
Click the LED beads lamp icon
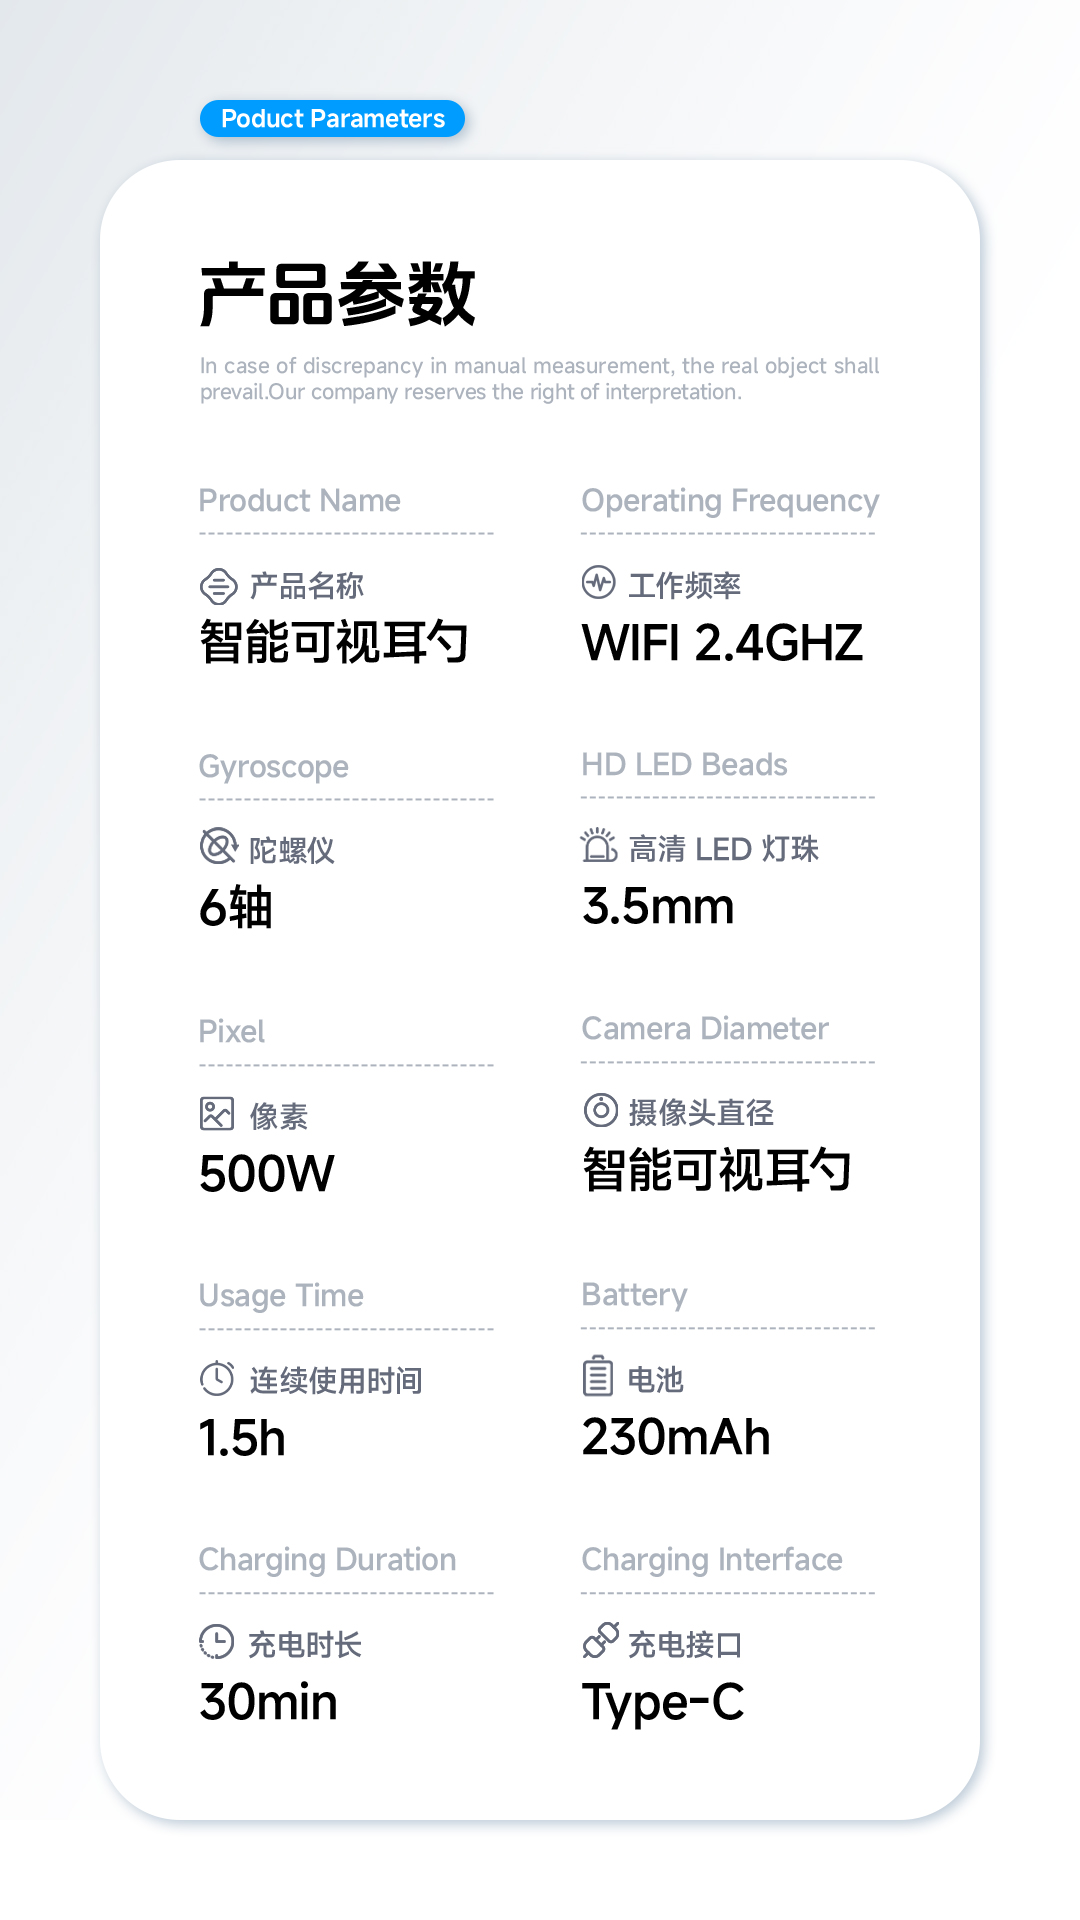[x=599, y=846]
